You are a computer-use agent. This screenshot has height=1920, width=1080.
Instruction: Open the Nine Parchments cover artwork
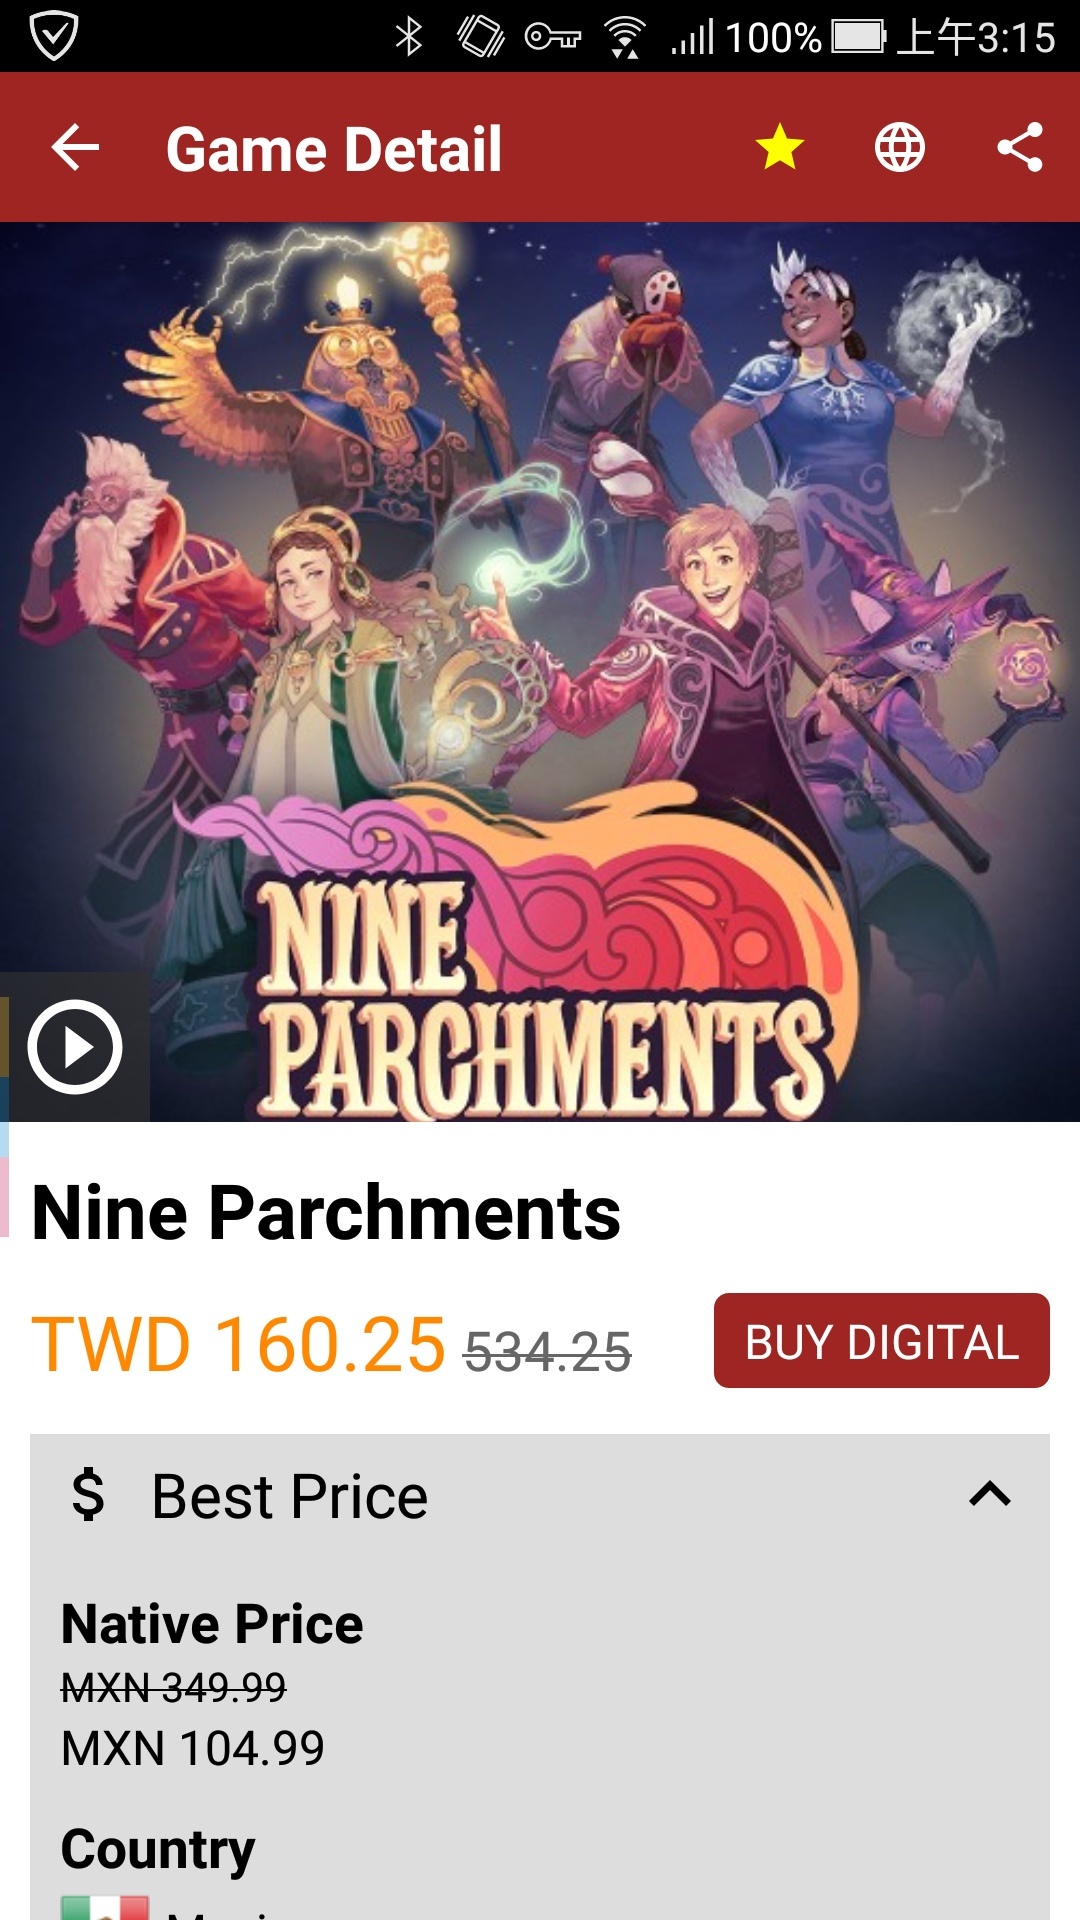click(540, 672)
